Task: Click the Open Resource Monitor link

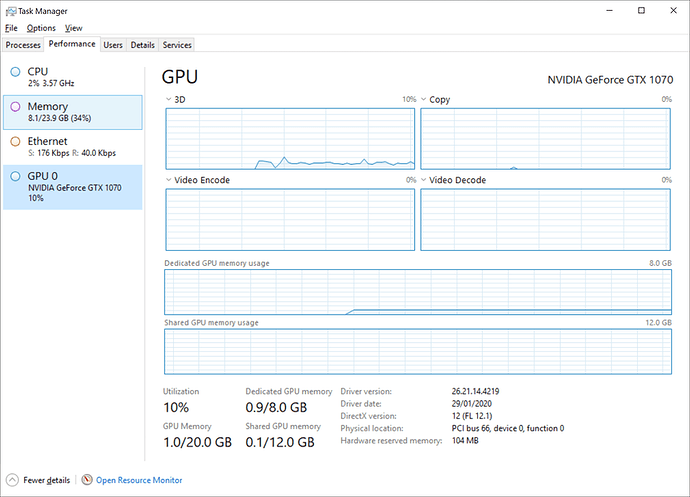Action: (139, 480)
